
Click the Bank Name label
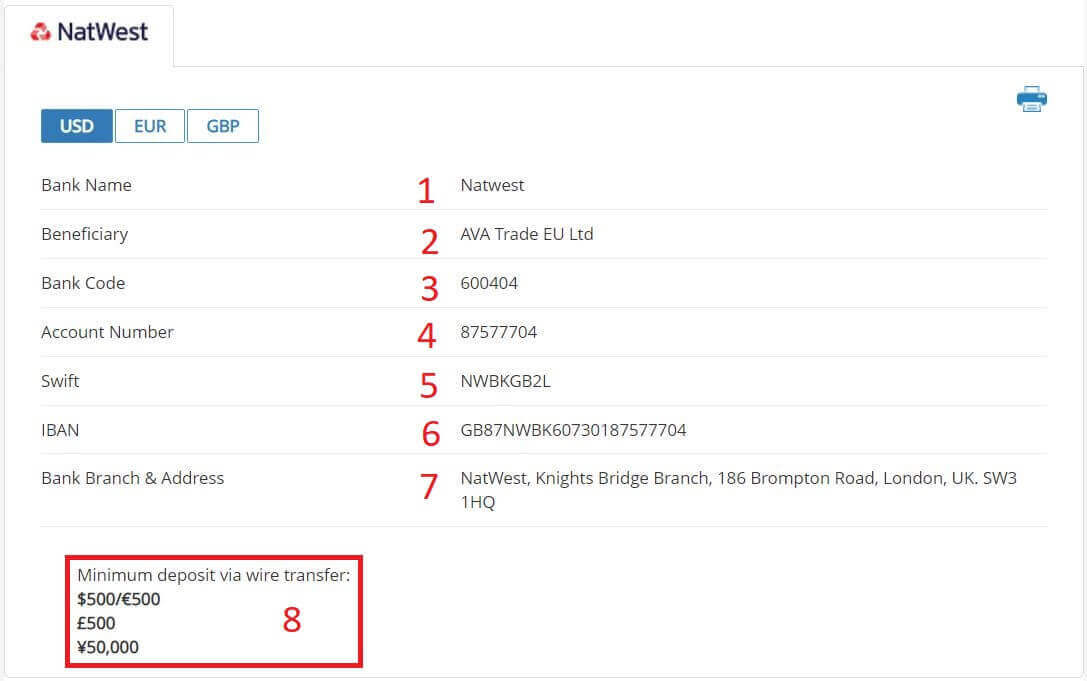86,185
